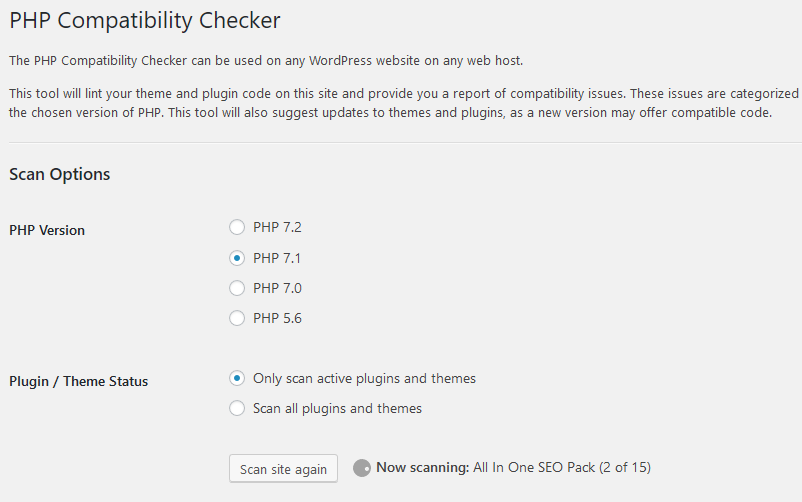Click 'All In One SEO Pack' plugin name
The height and width of the screenshot is (502, 802).
click(x=534, y=467)
